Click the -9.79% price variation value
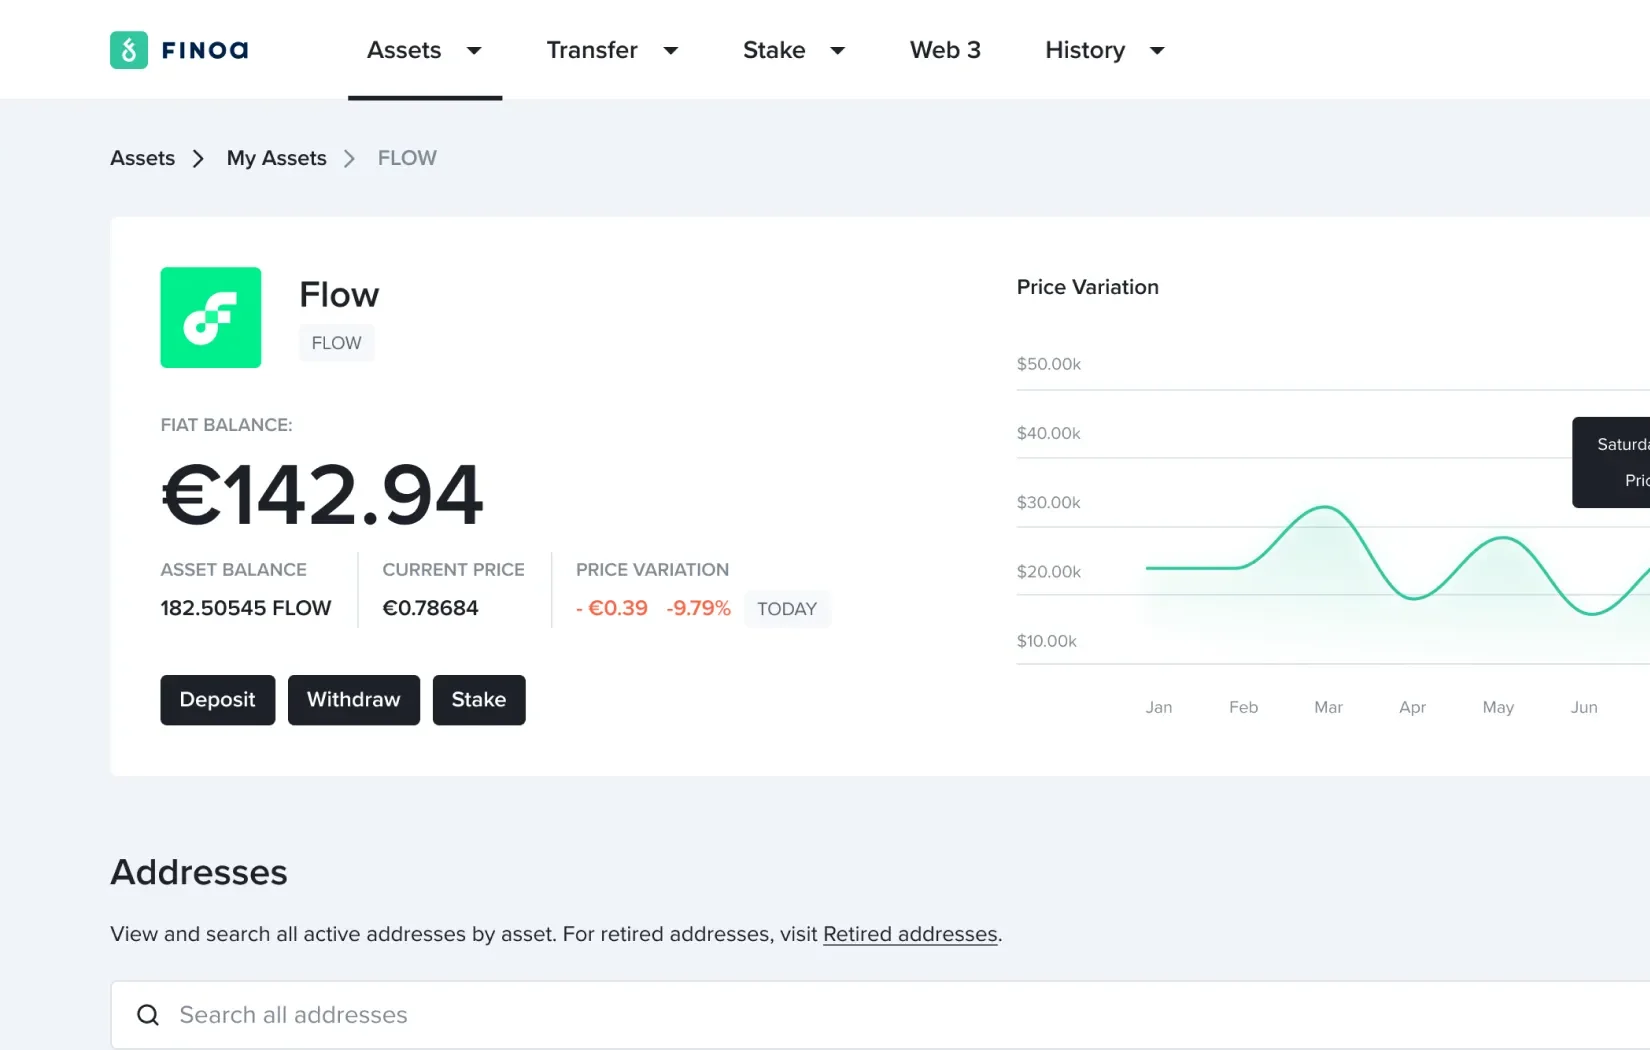1650x1050 pixels. tap(699, 608)
